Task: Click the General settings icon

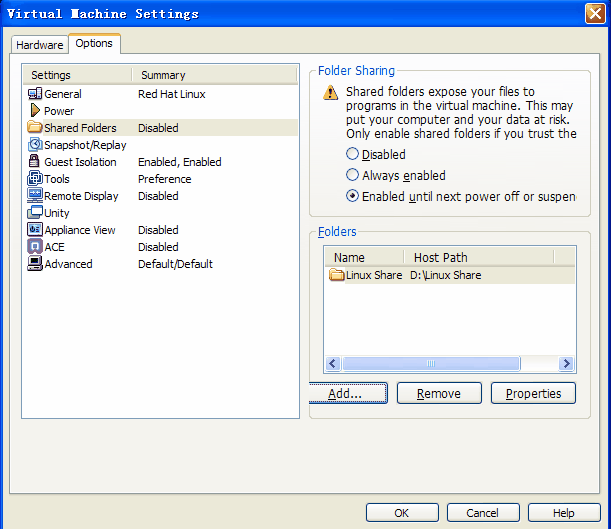Action: pos(35,94)
